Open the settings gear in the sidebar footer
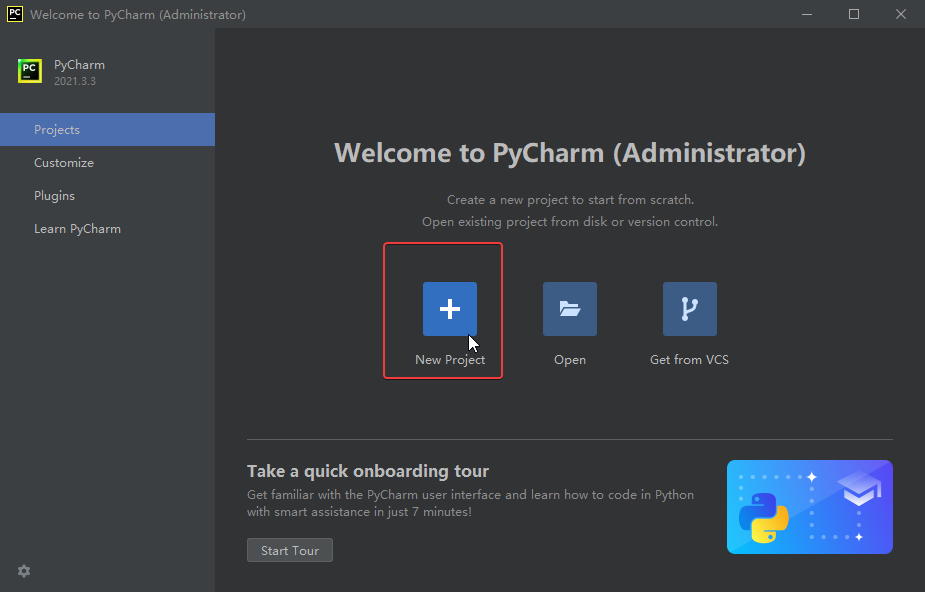Screen dimensions: 925x592 click(x=24, y=571)
